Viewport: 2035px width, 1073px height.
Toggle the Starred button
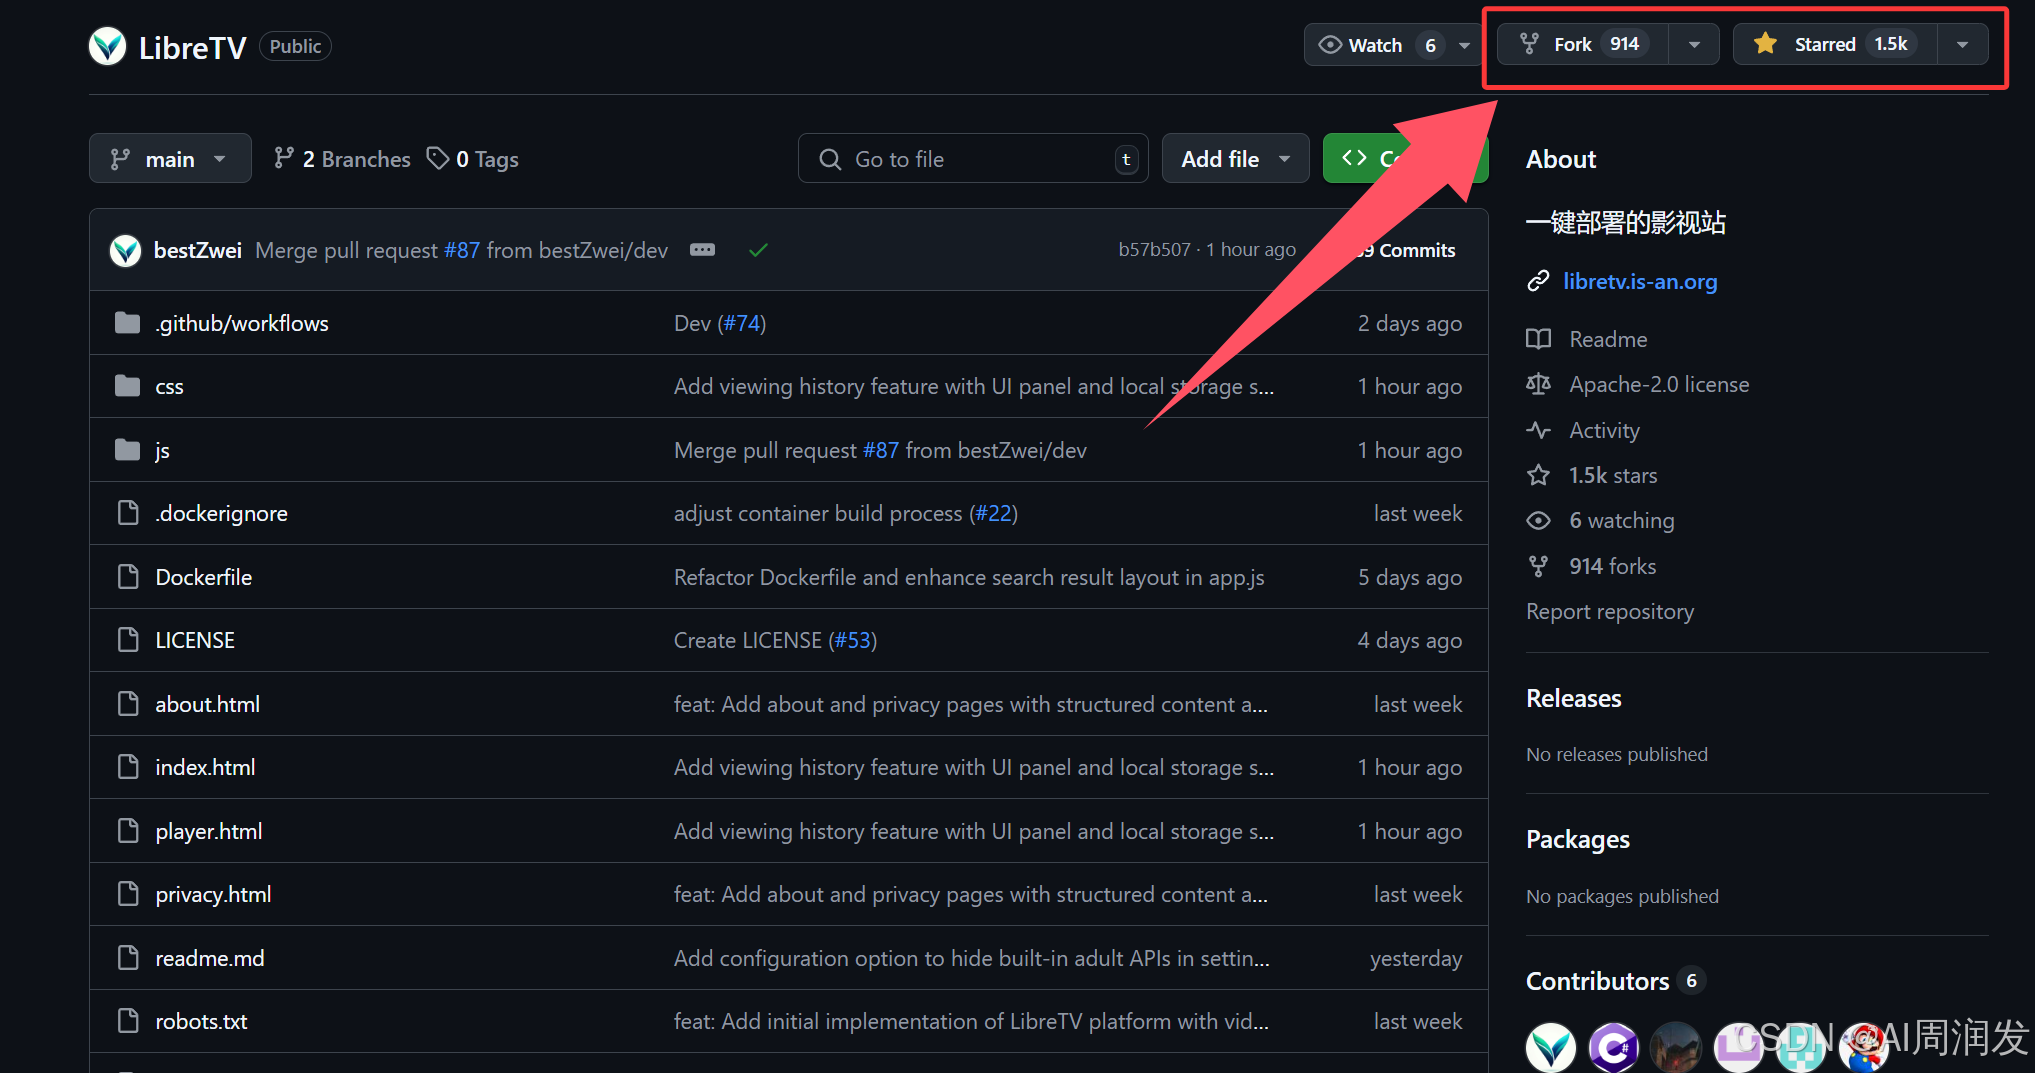click(1834, 44)
